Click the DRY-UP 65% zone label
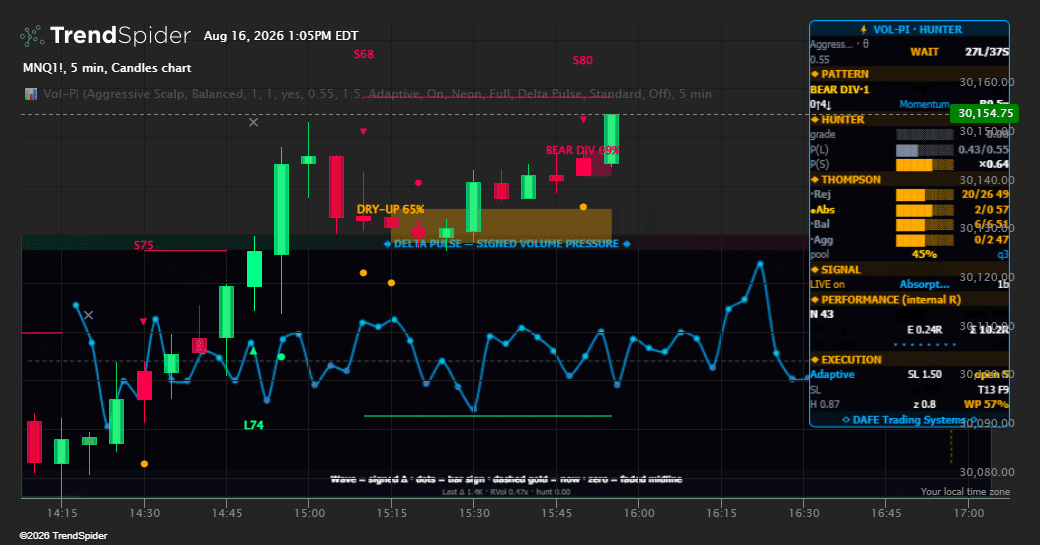This screenshot has height=545, width=1040. pyautogui.click(x=390, y=210)
